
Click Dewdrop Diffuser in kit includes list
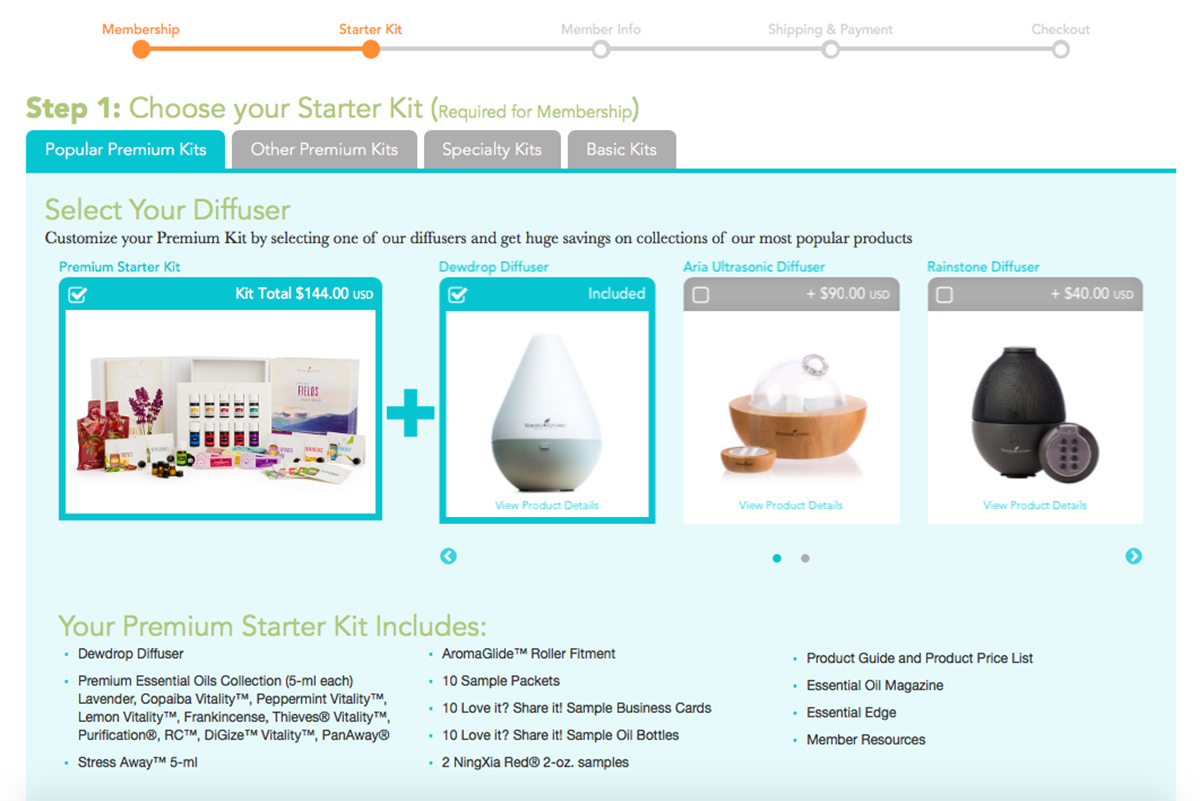coord(131,654)
